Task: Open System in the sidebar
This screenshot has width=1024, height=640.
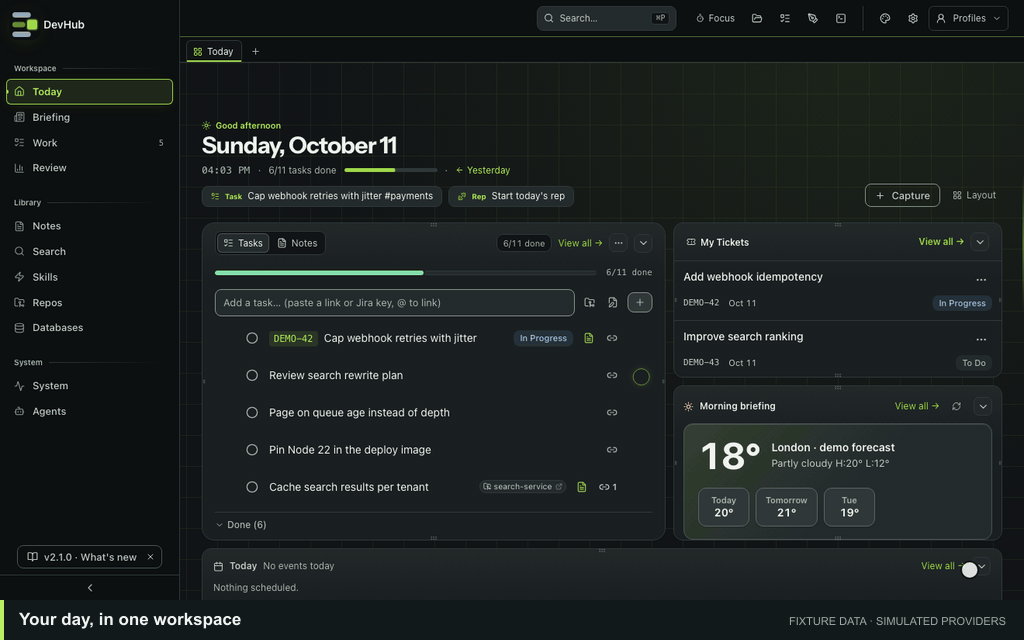Action: tap(89, 386)
